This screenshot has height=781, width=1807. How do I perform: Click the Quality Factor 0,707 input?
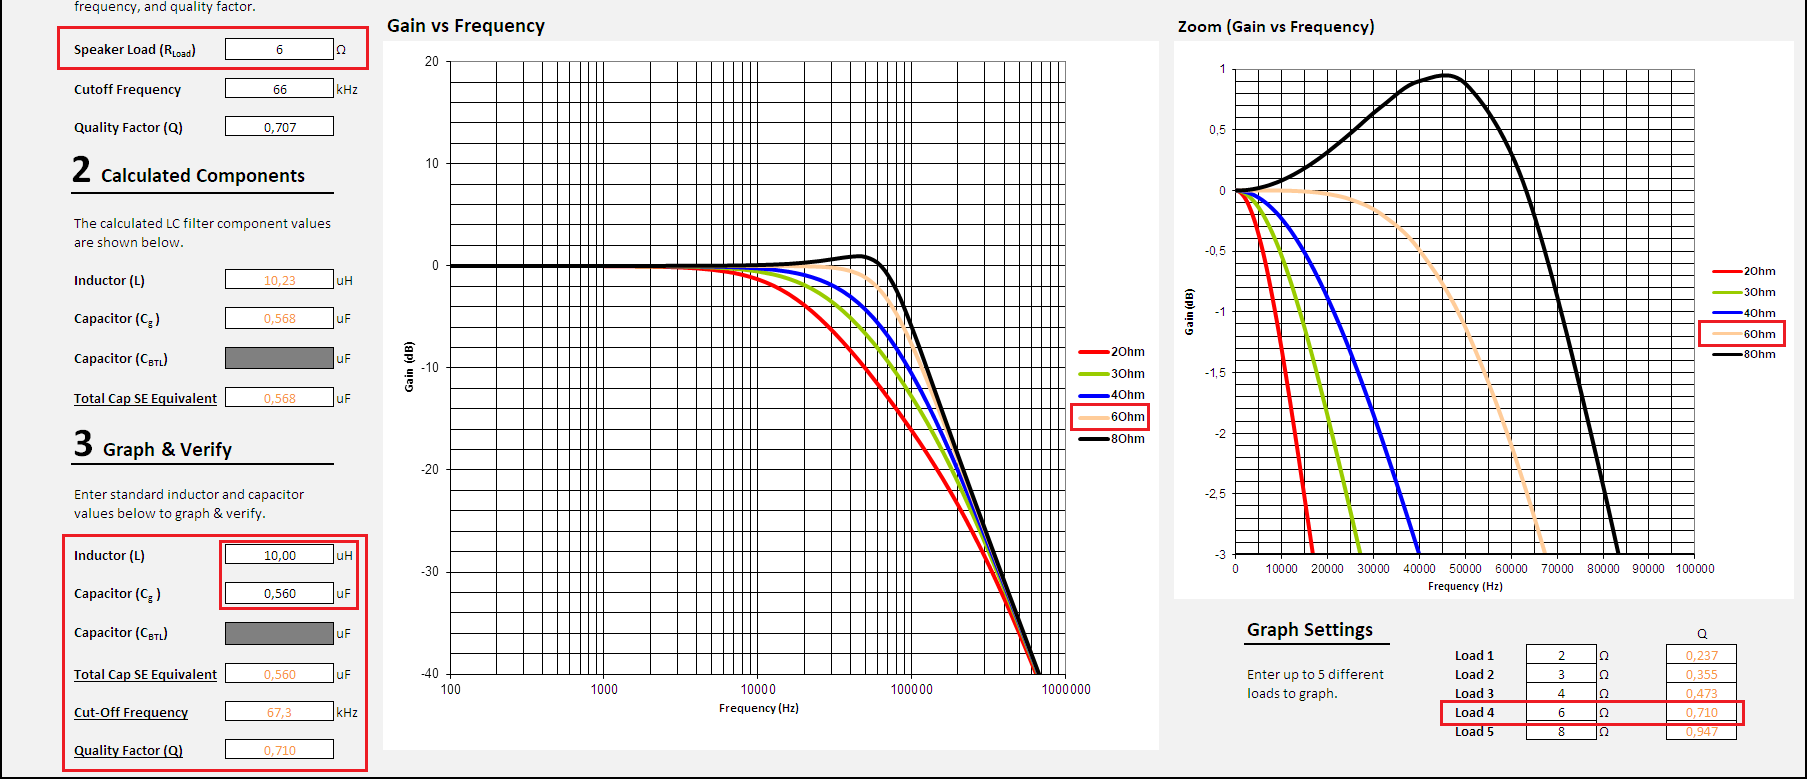pos(279,127)
